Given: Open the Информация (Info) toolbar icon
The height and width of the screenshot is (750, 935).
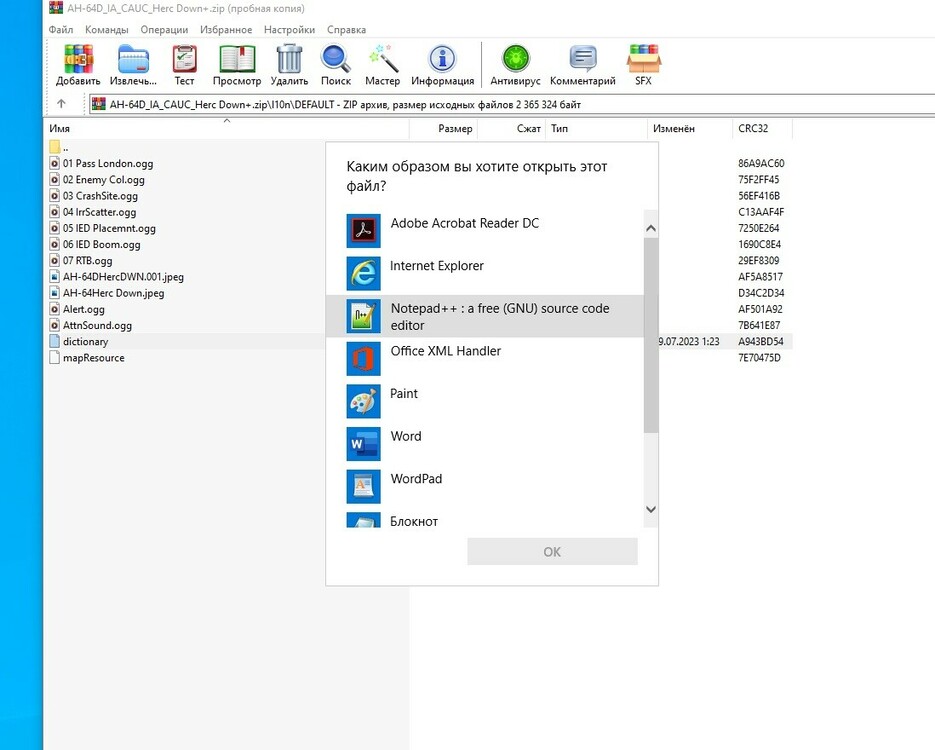Looking at the screenshot, I should (x=442, y=60).
